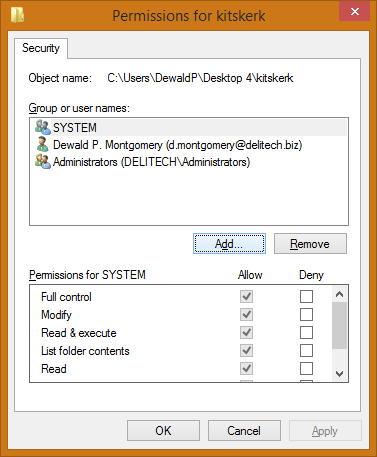This screenshot has width=377, height=457.
Task: Check Deny for Modify
Action: pos(306,314)
